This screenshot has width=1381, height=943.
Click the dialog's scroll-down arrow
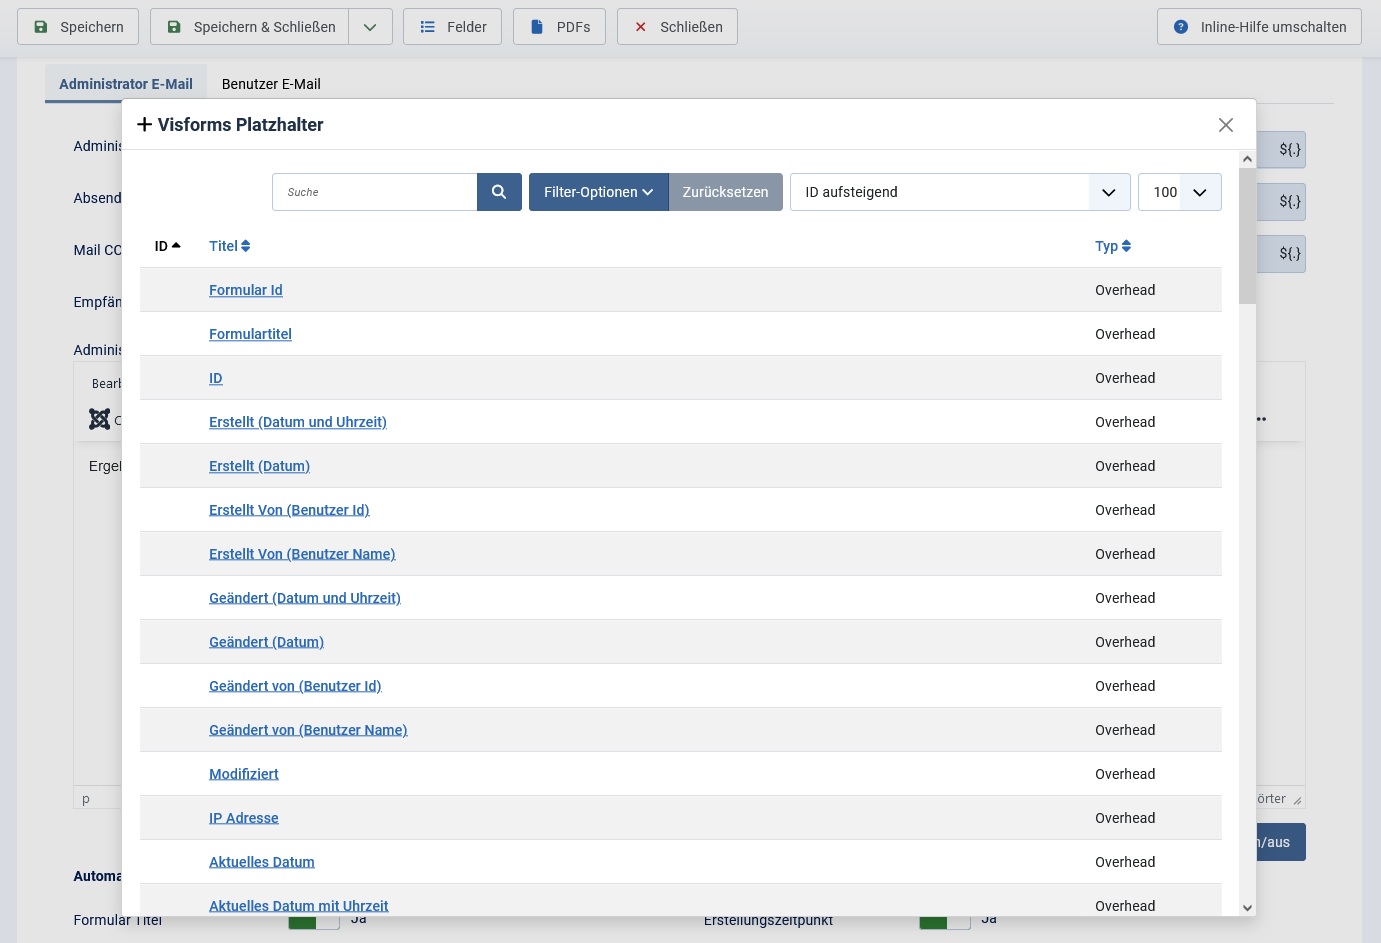pos(1247,907)
